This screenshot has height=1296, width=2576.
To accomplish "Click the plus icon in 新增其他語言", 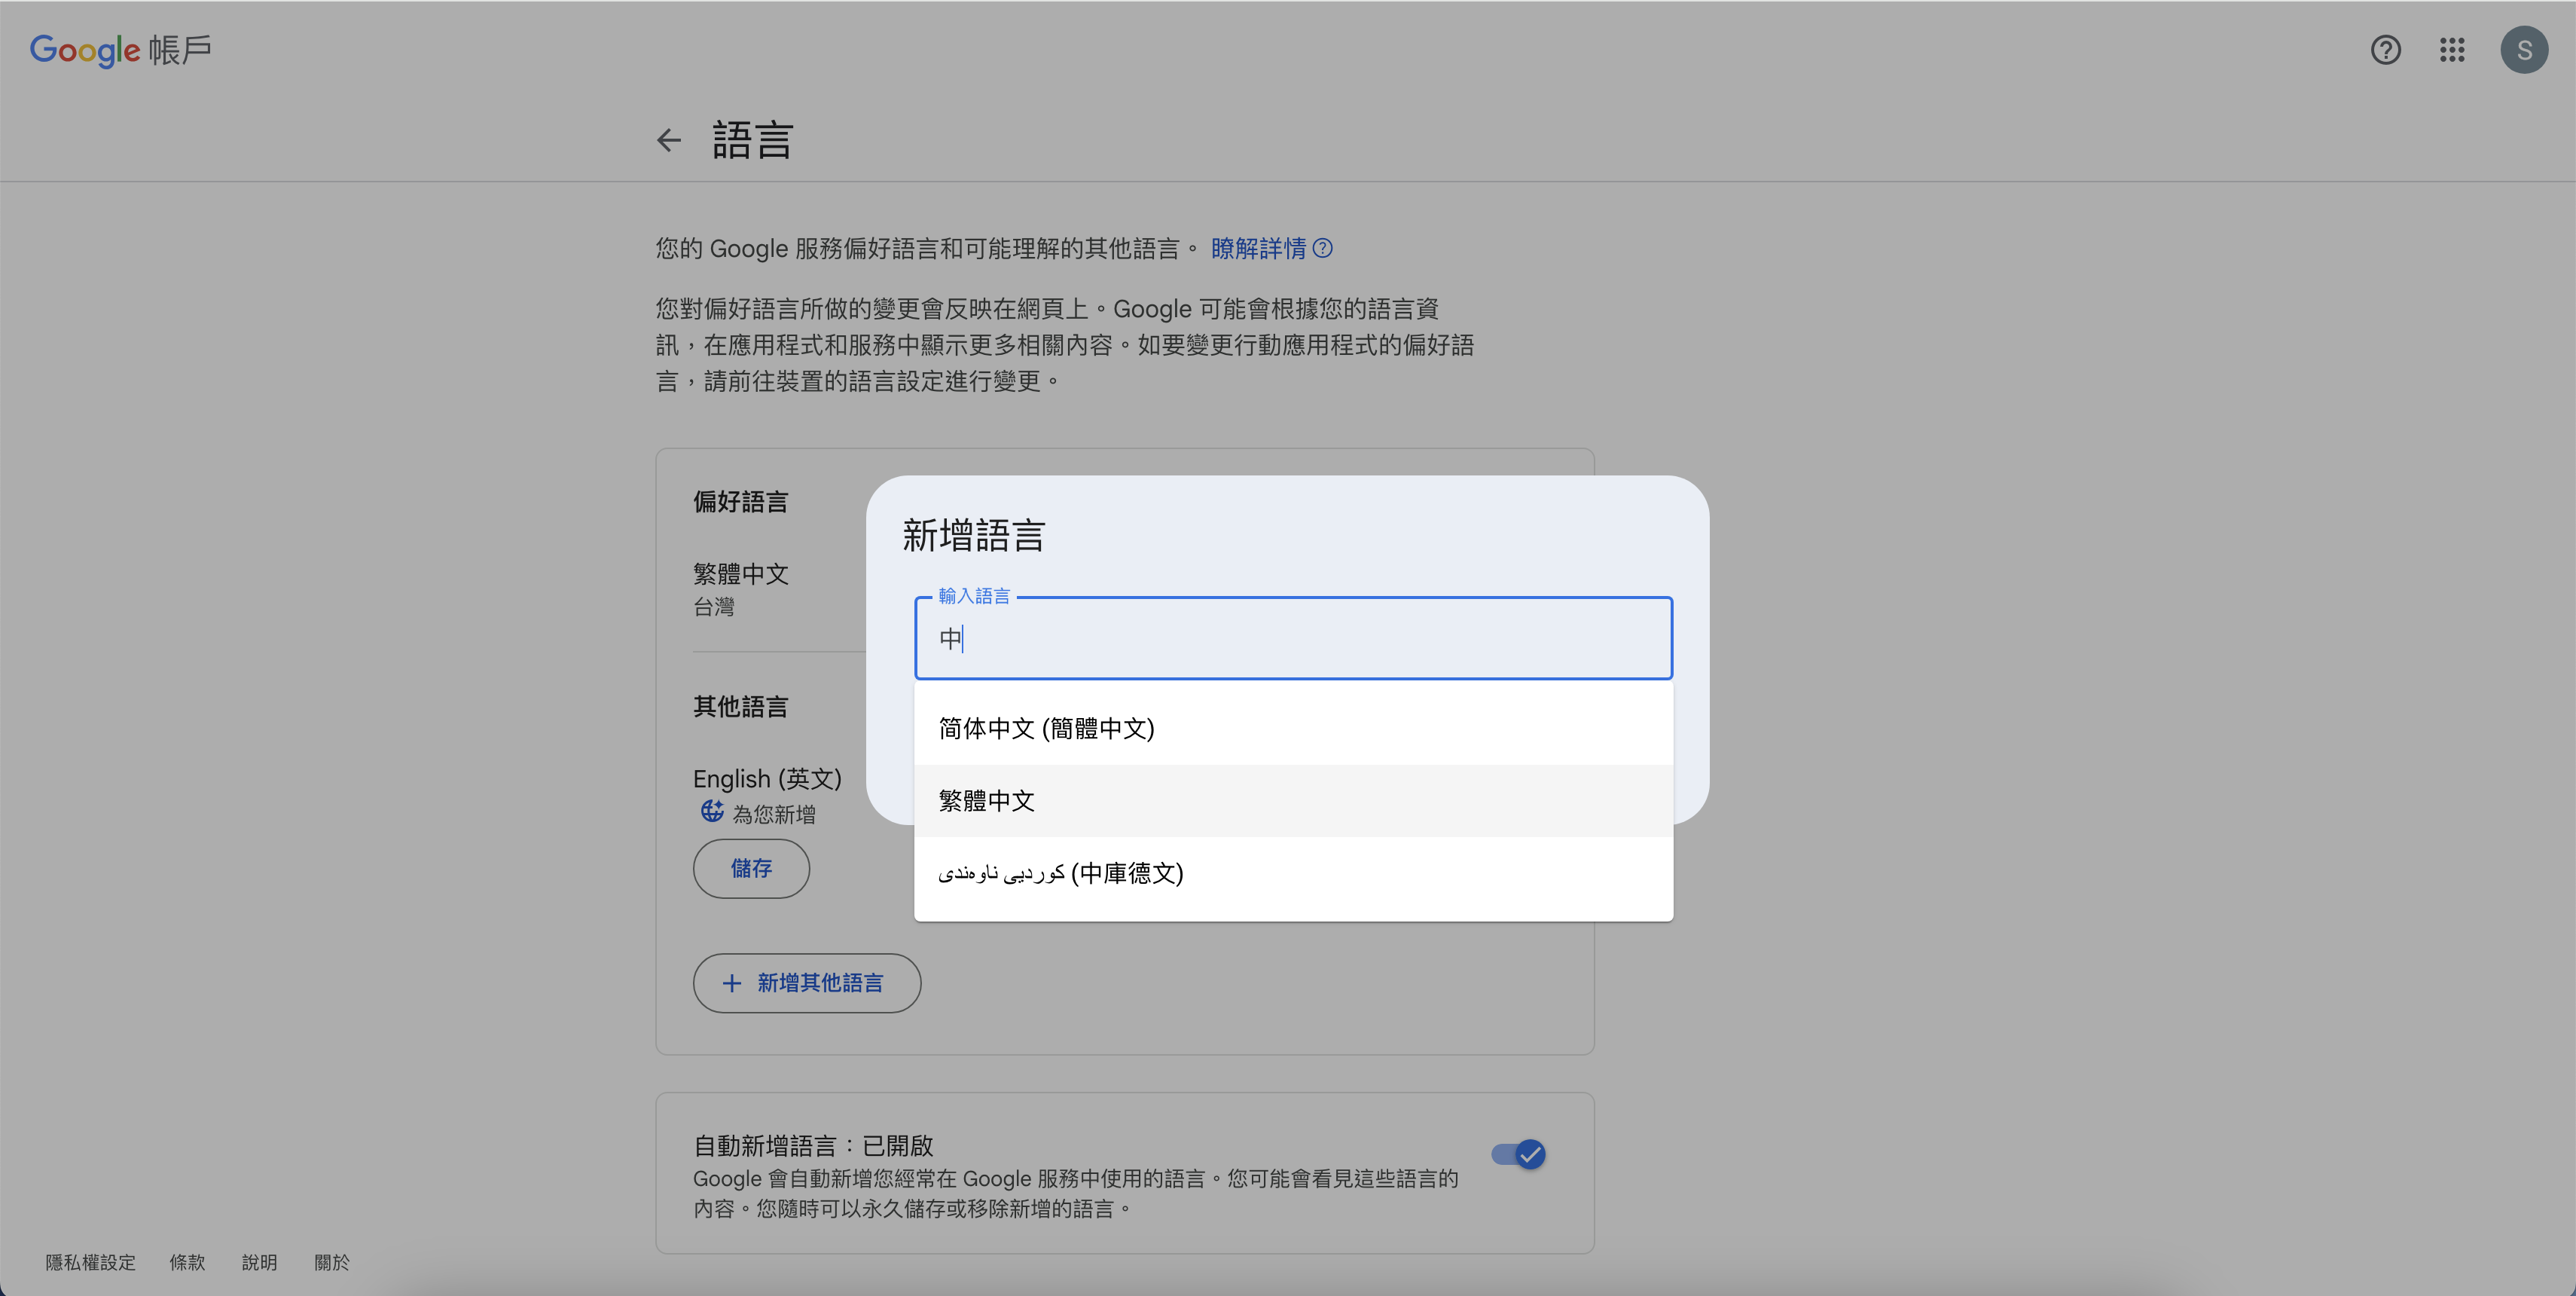I will pyautogui.click(x=732, y=983).
